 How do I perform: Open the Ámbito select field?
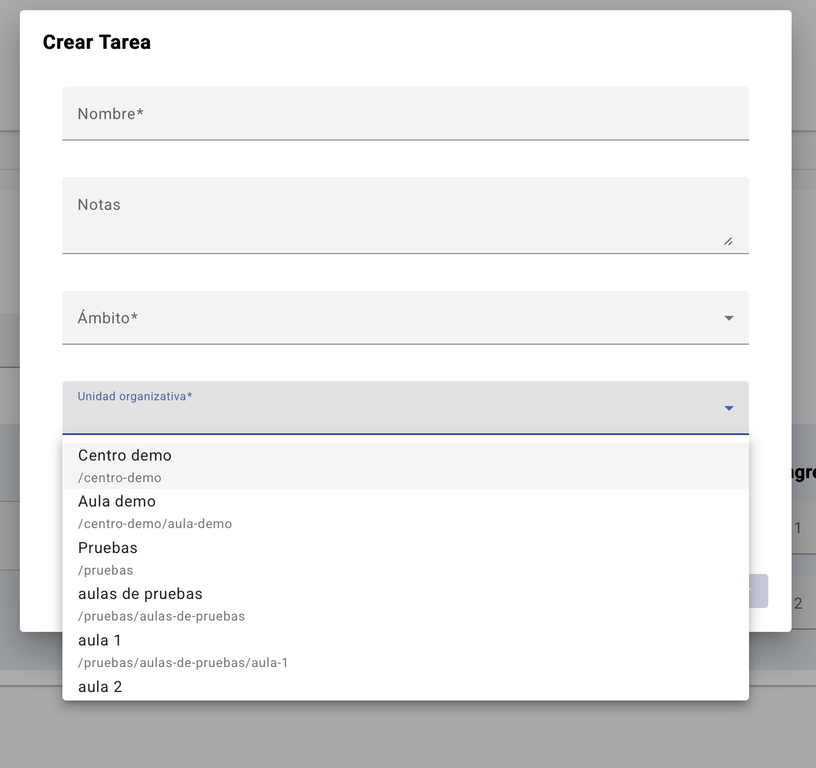405,317
